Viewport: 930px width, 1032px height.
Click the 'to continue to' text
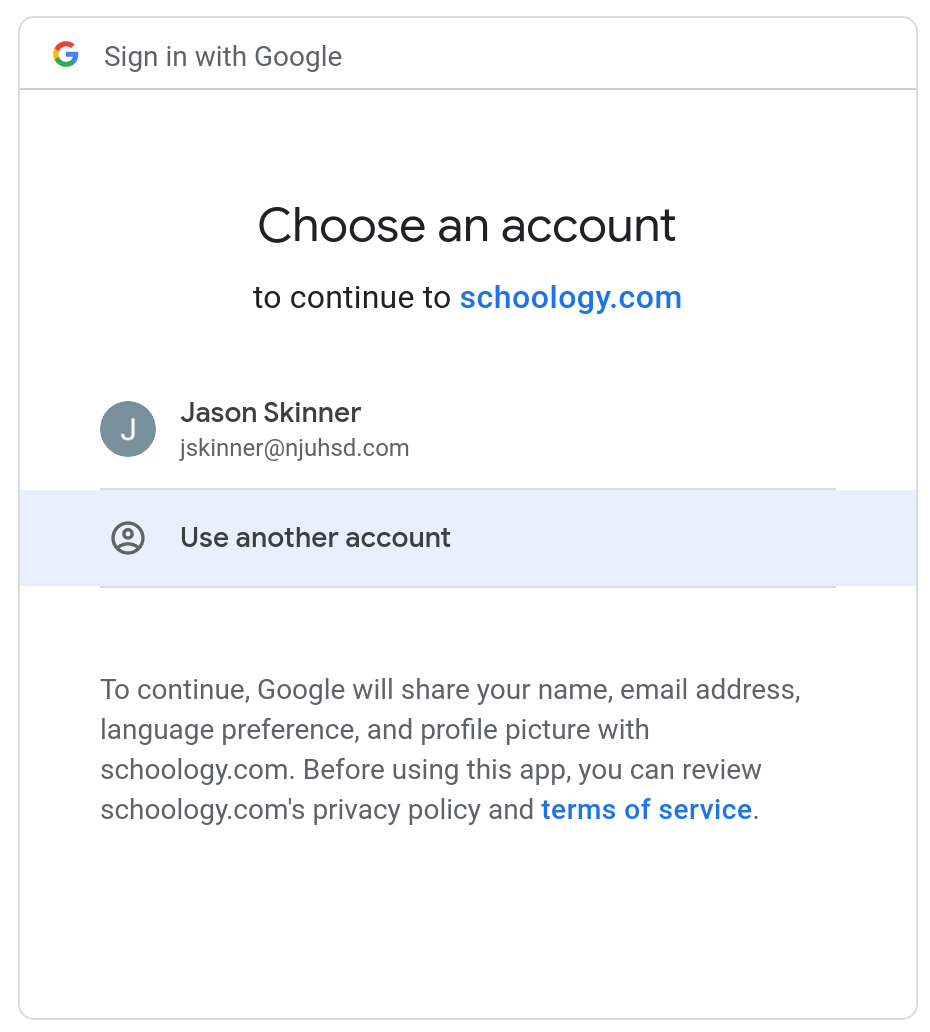point(351,297)
